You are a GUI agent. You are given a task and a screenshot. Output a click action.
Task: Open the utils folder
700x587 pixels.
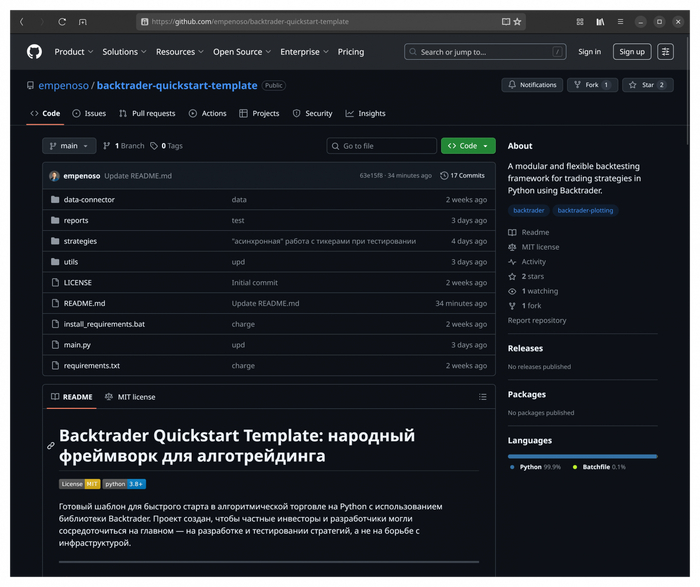point(71,262)
